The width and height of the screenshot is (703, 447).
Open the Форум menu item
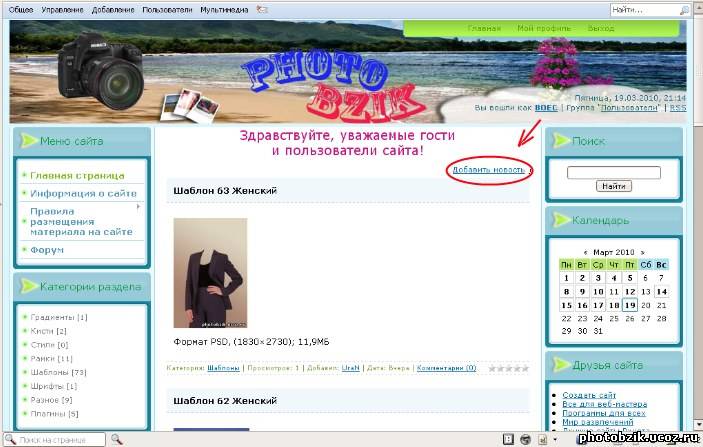click(47, 250)
